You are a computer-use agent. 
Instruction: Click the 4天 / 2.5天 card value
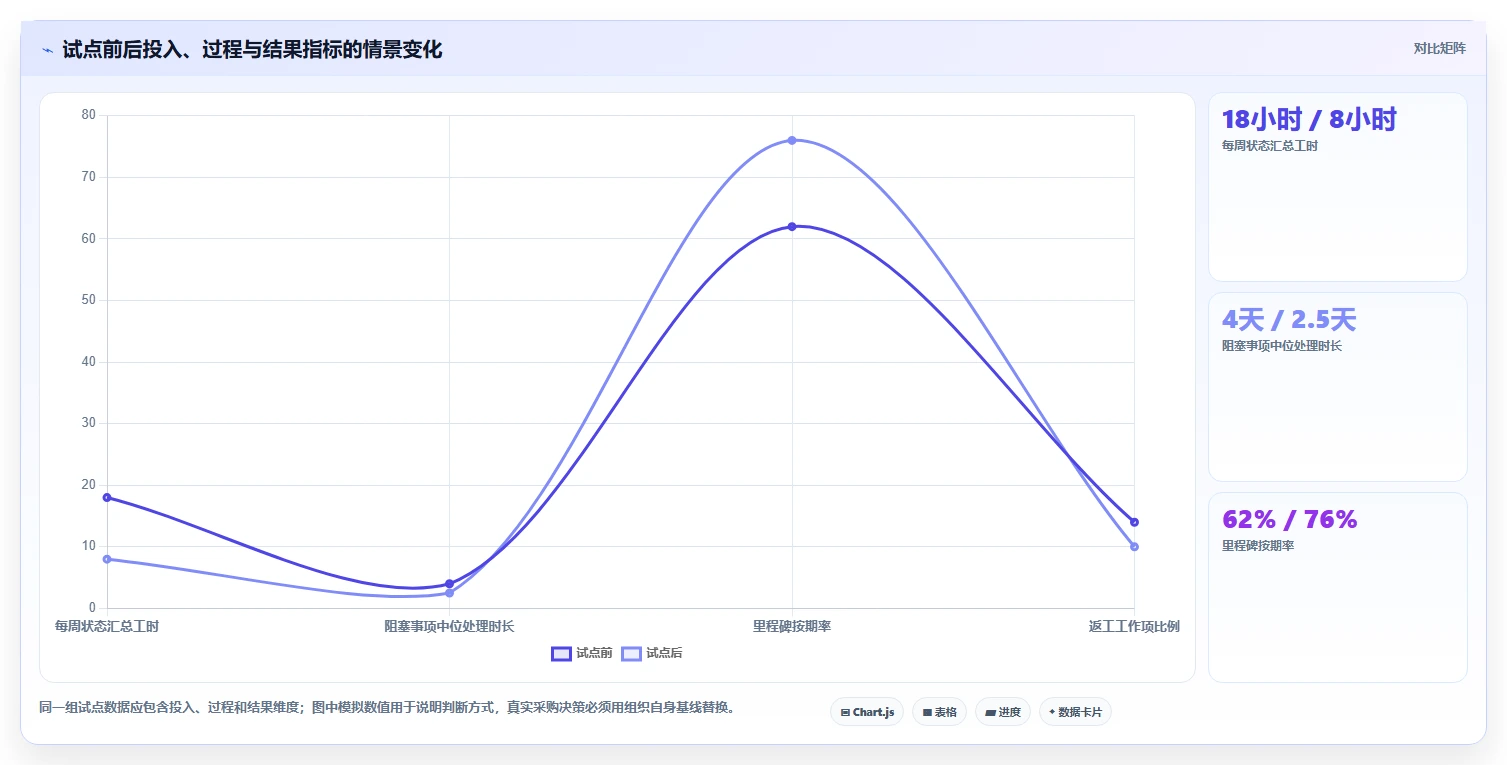[x=1289, y=319]
